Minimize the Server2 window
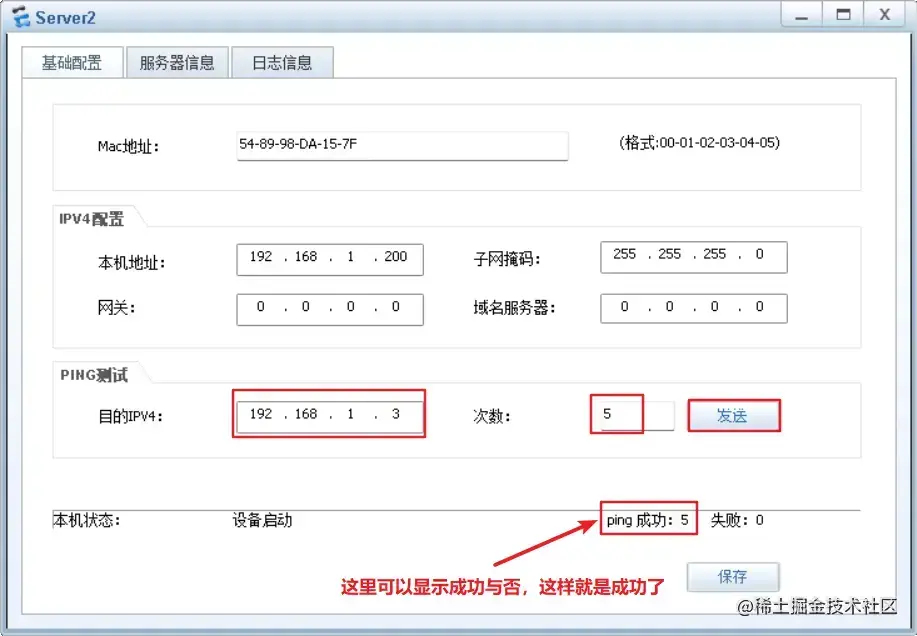 click(802, 15)
